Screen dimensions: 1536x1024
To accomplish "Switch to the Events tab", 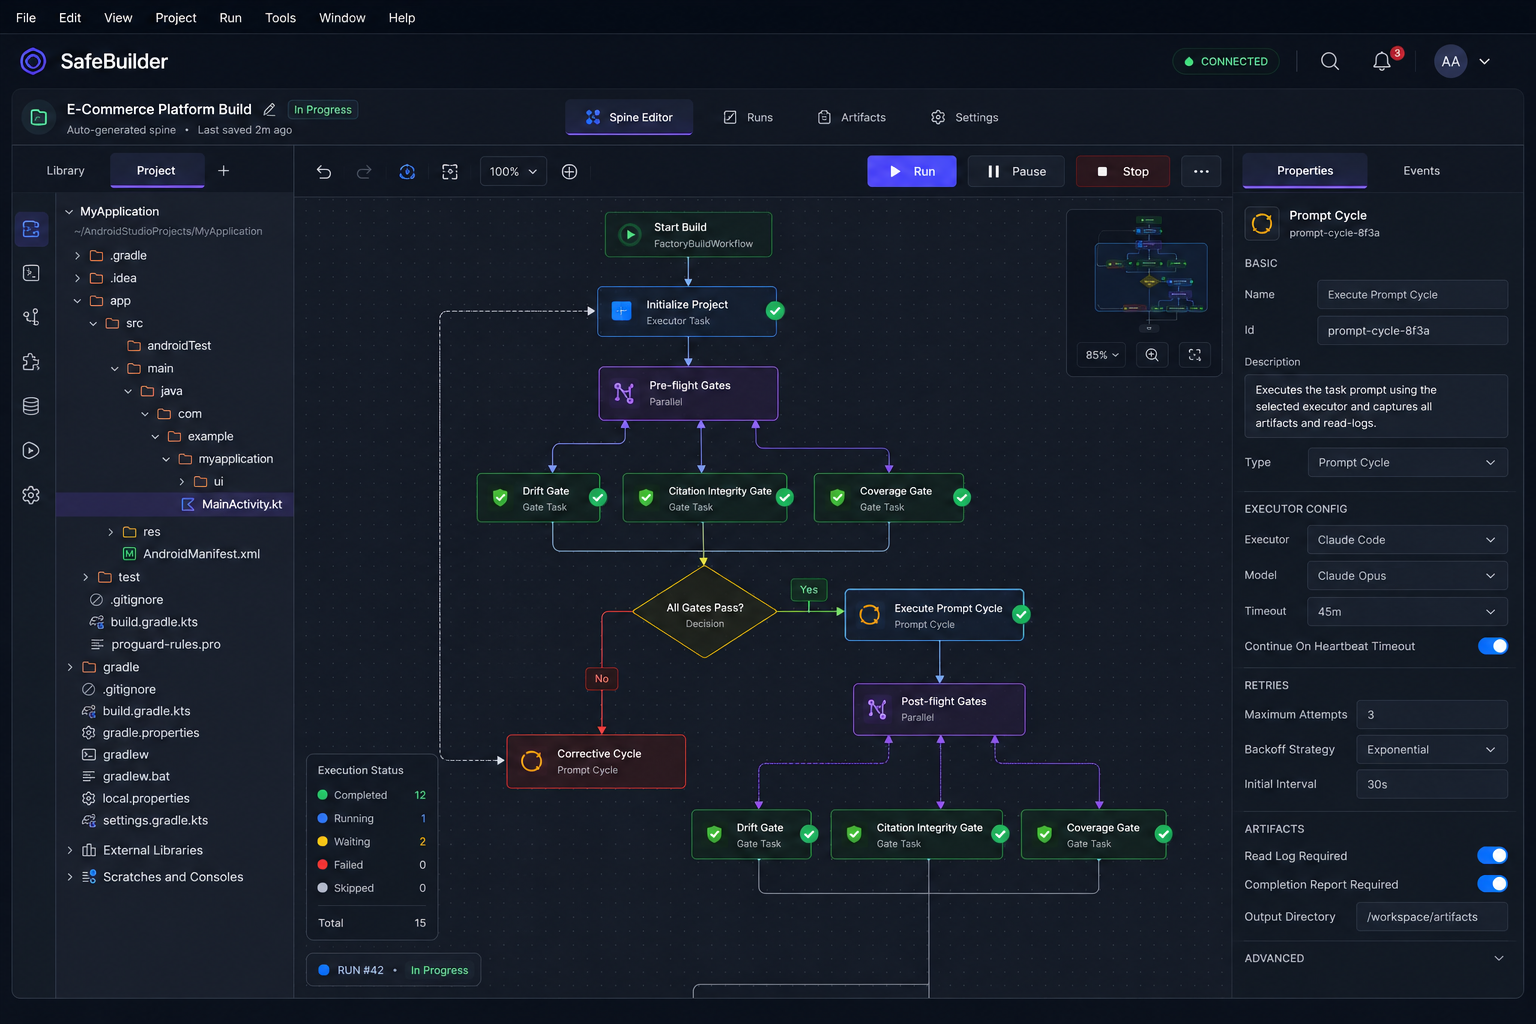I will 1421,171.
